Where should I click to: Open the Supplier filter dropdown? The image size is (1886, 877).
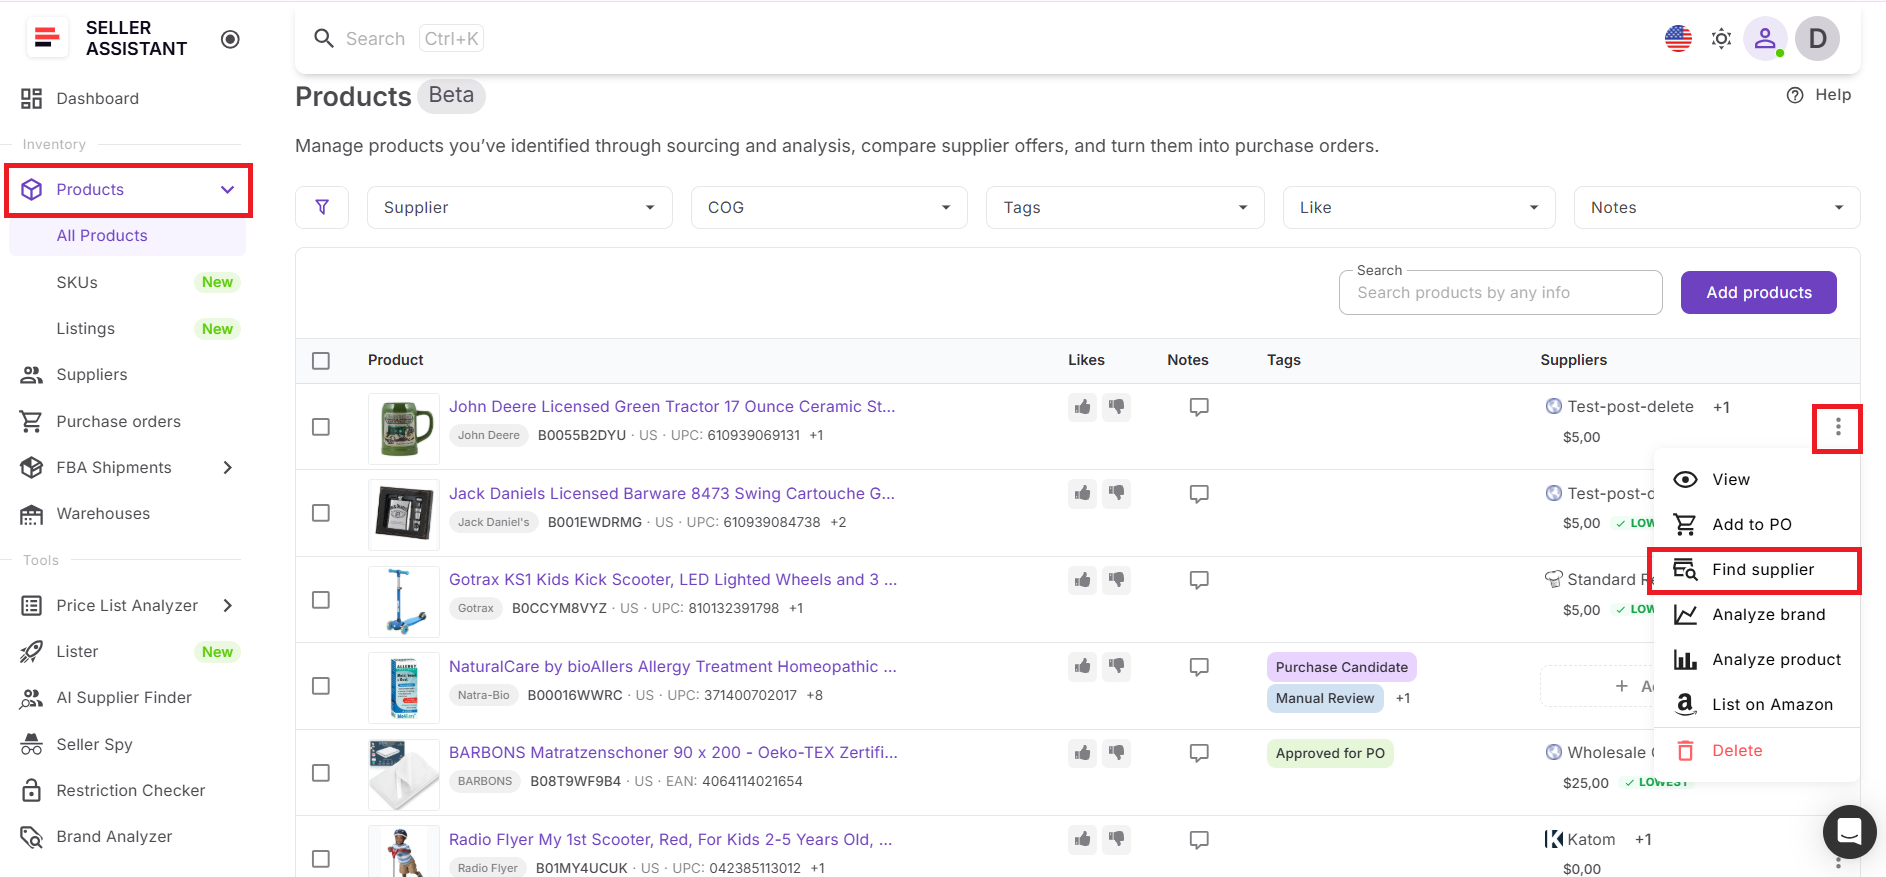(x=520, y=207)
